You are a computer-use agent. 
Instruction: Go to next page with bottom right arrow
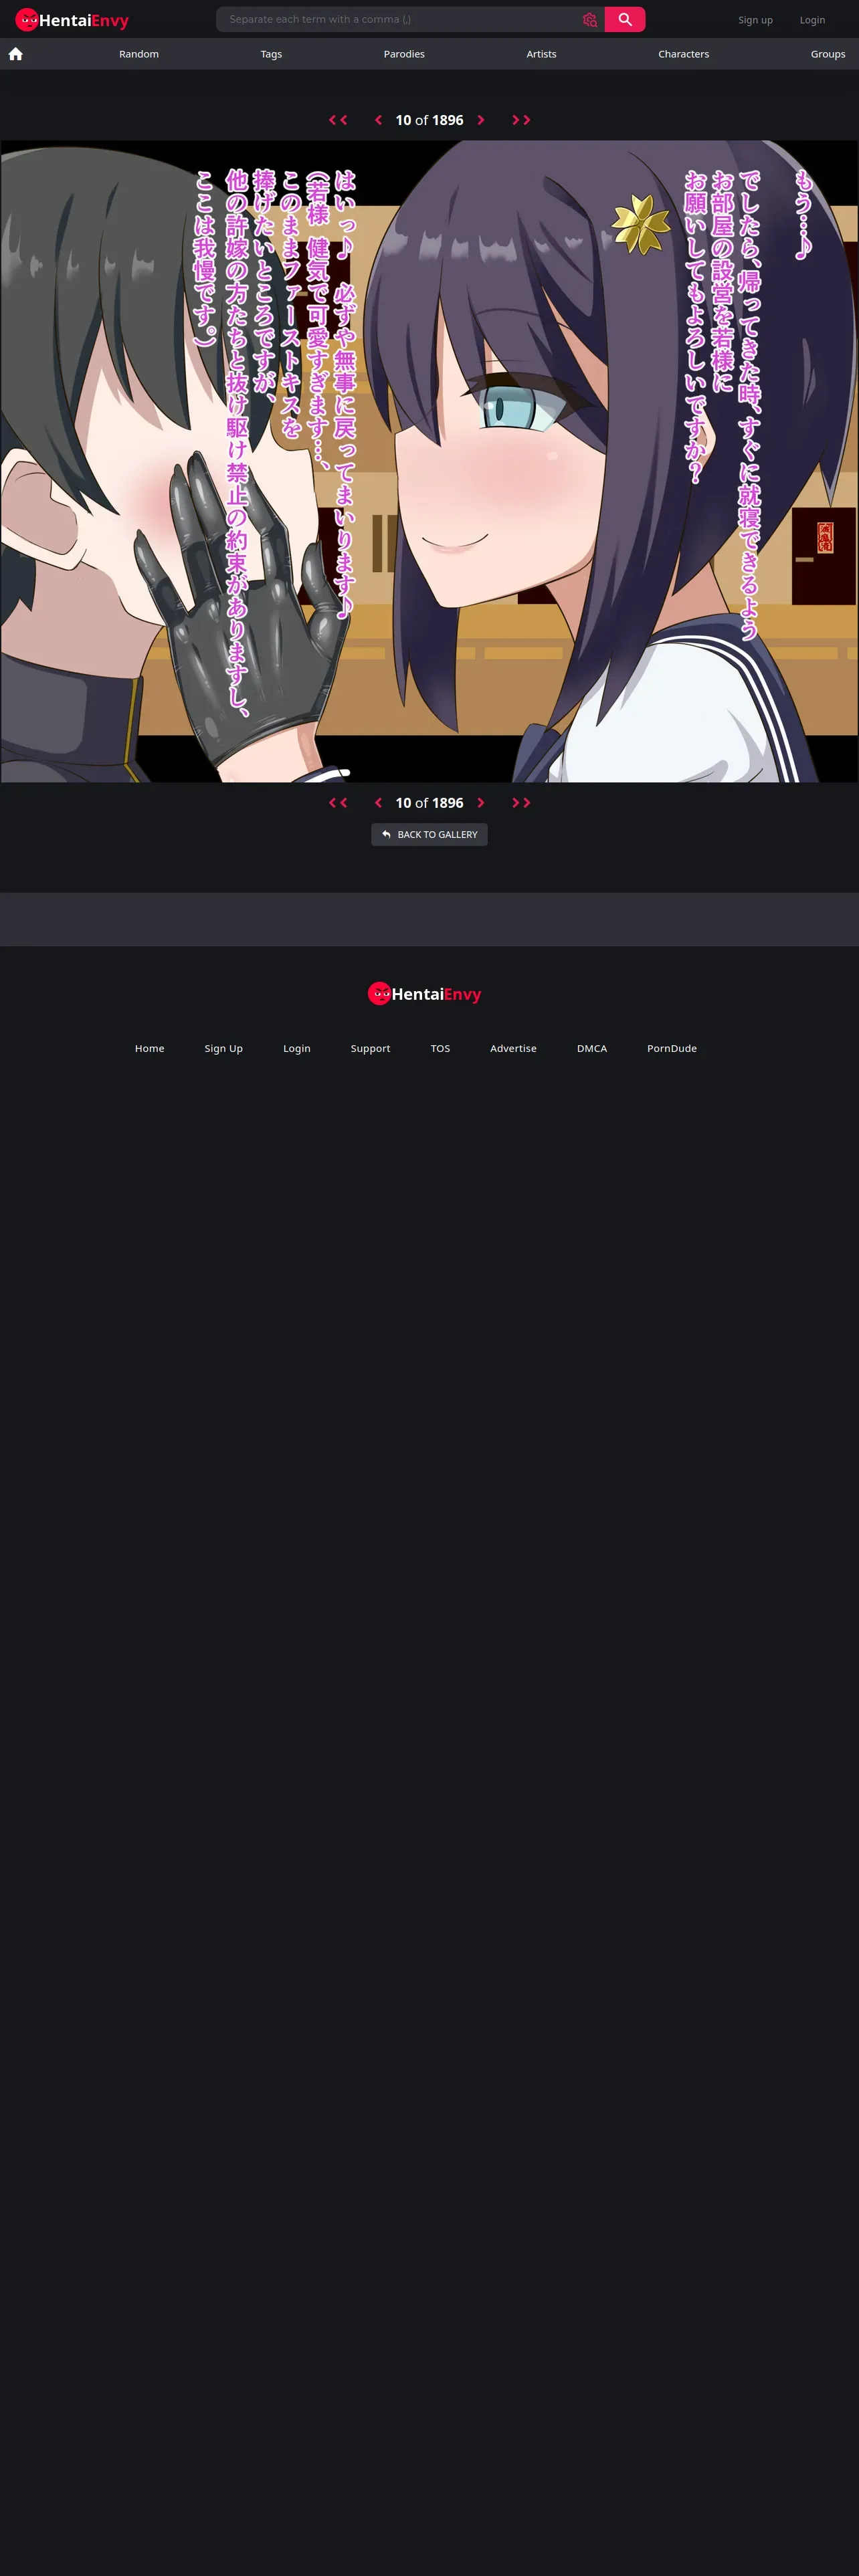click(x=481, y=803)
